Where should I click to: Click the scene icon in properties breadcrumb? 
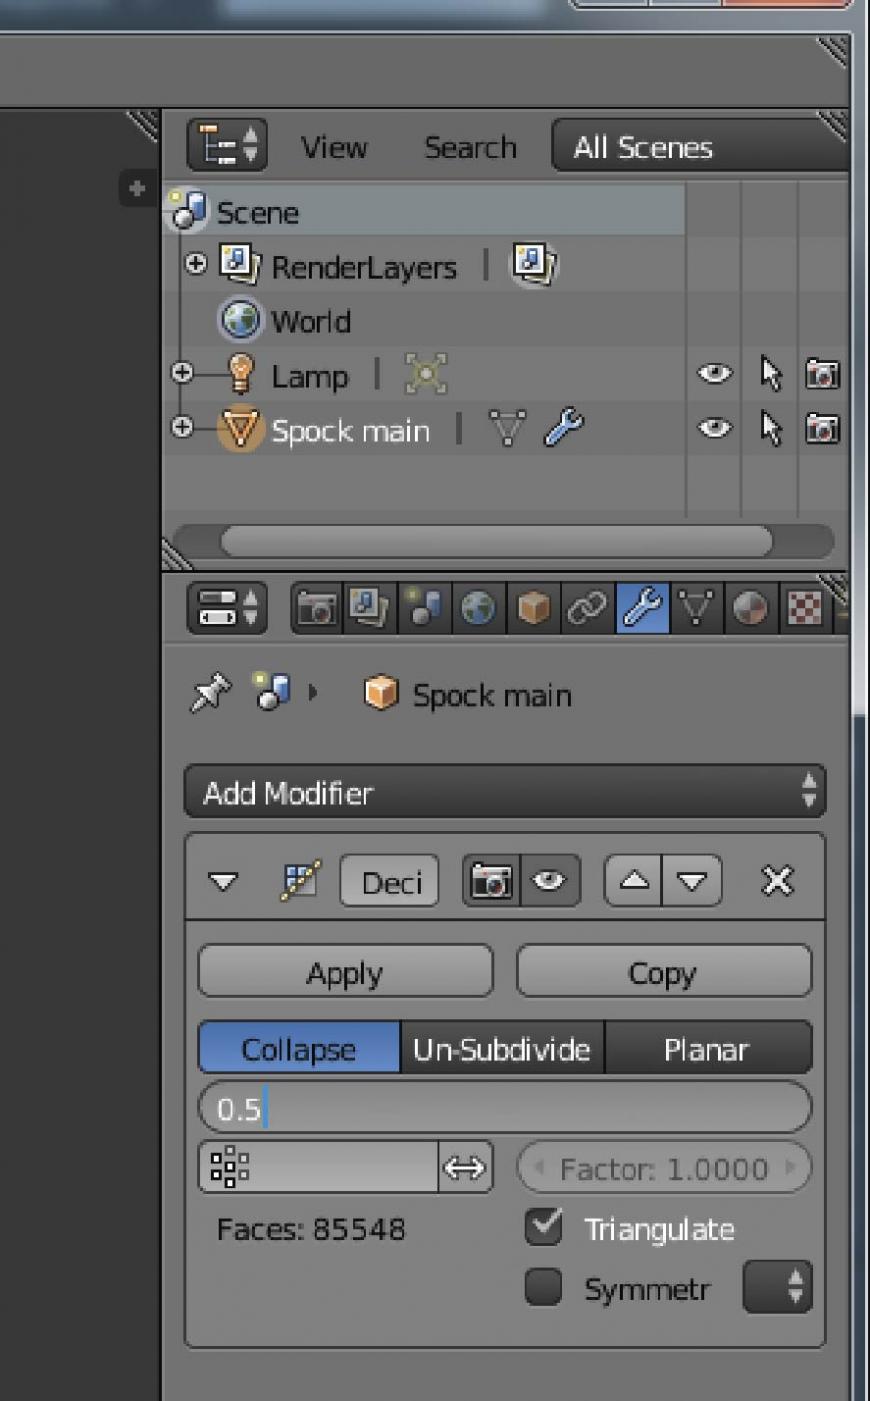coord(271,692)
